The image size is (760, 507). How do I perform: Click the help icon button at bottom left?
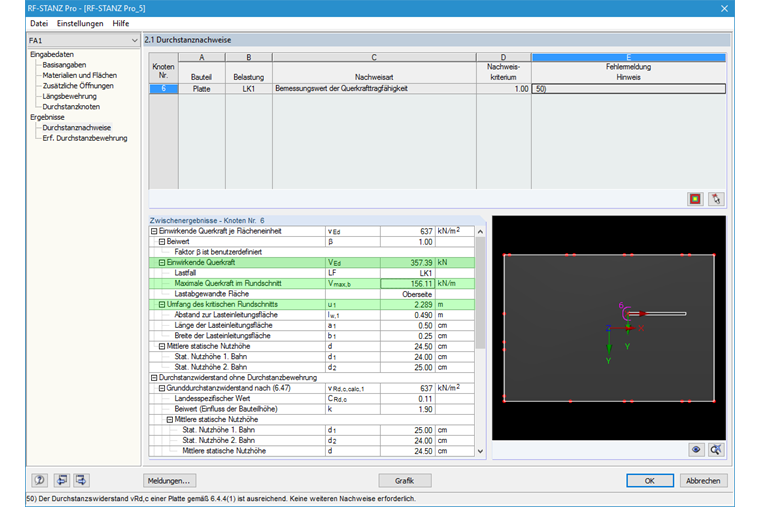coord(39,480)
